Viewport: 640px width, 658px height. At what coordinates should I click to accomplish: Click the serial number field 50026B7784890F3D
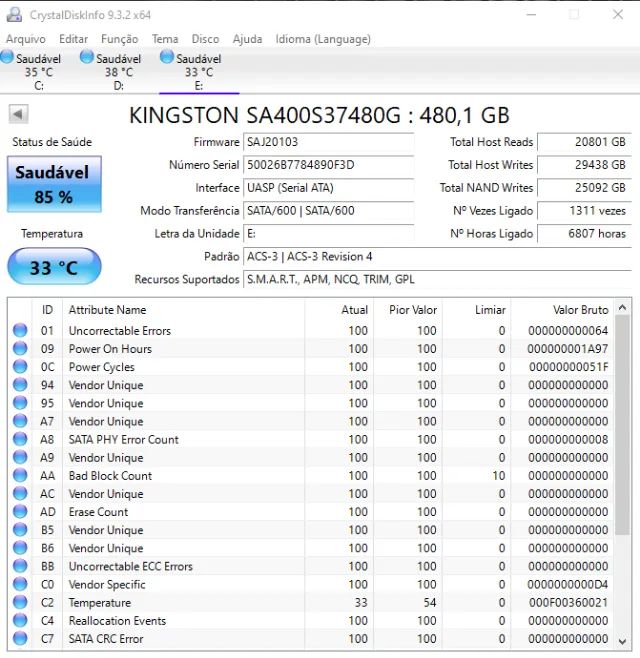pos(329,164)
